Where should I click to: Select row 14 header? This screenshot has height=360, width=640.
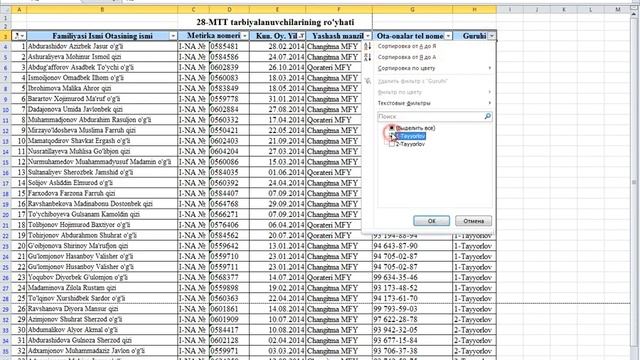[x=6, y=151]
